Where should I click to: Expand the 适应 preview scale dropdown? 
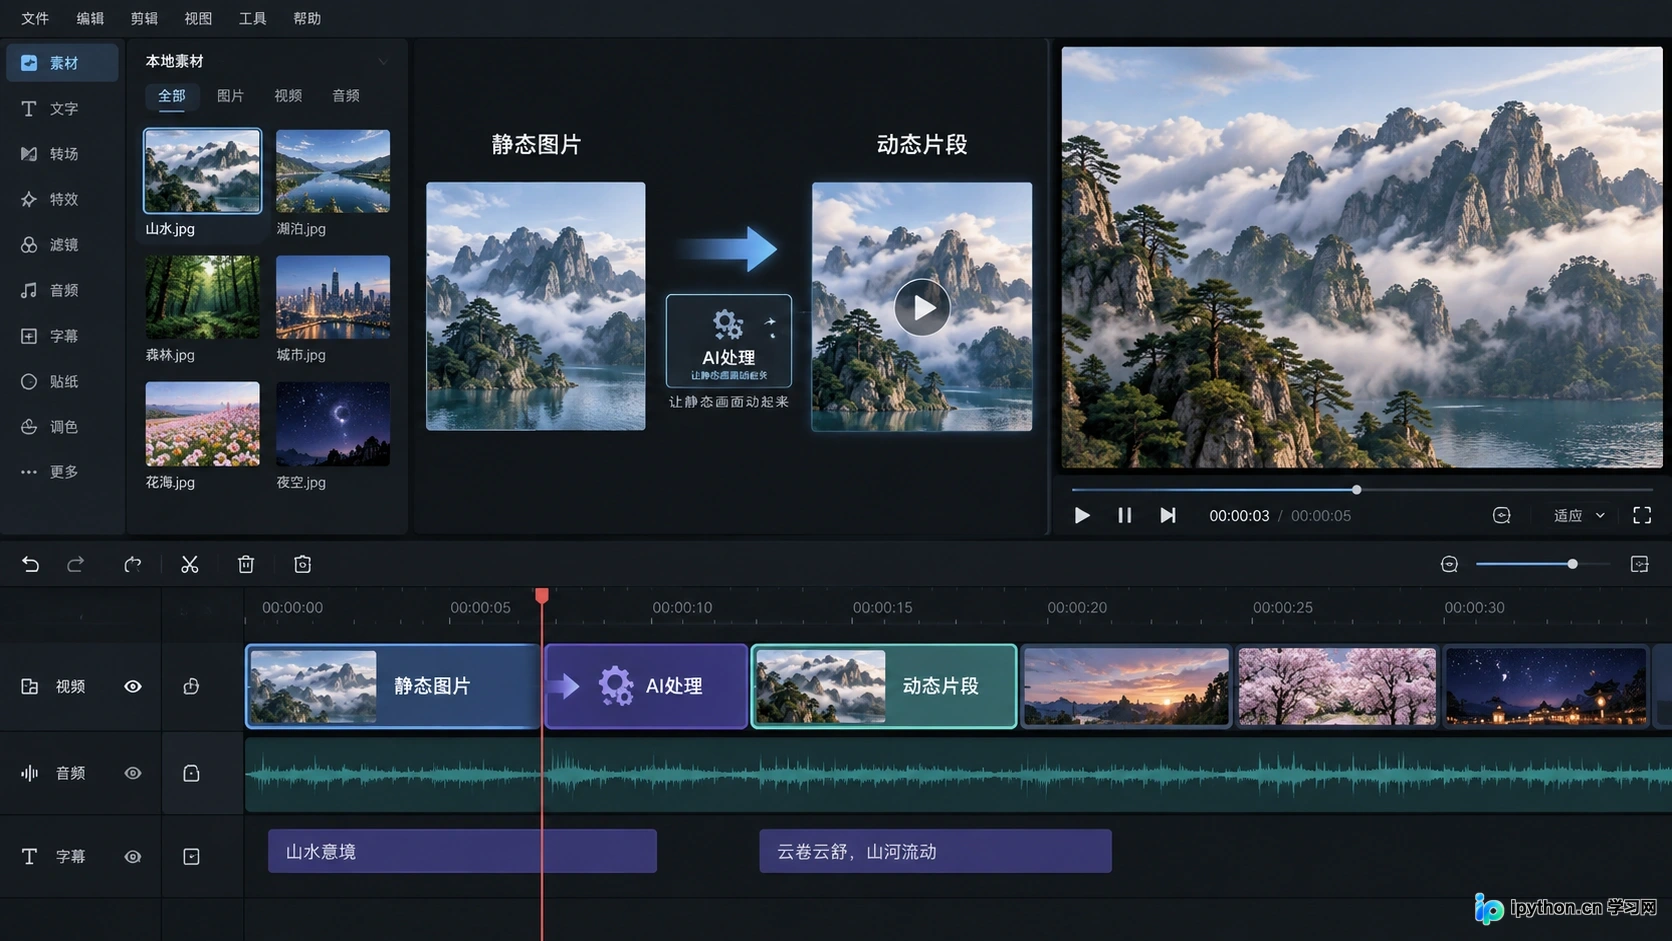[x=1579, y=515]
